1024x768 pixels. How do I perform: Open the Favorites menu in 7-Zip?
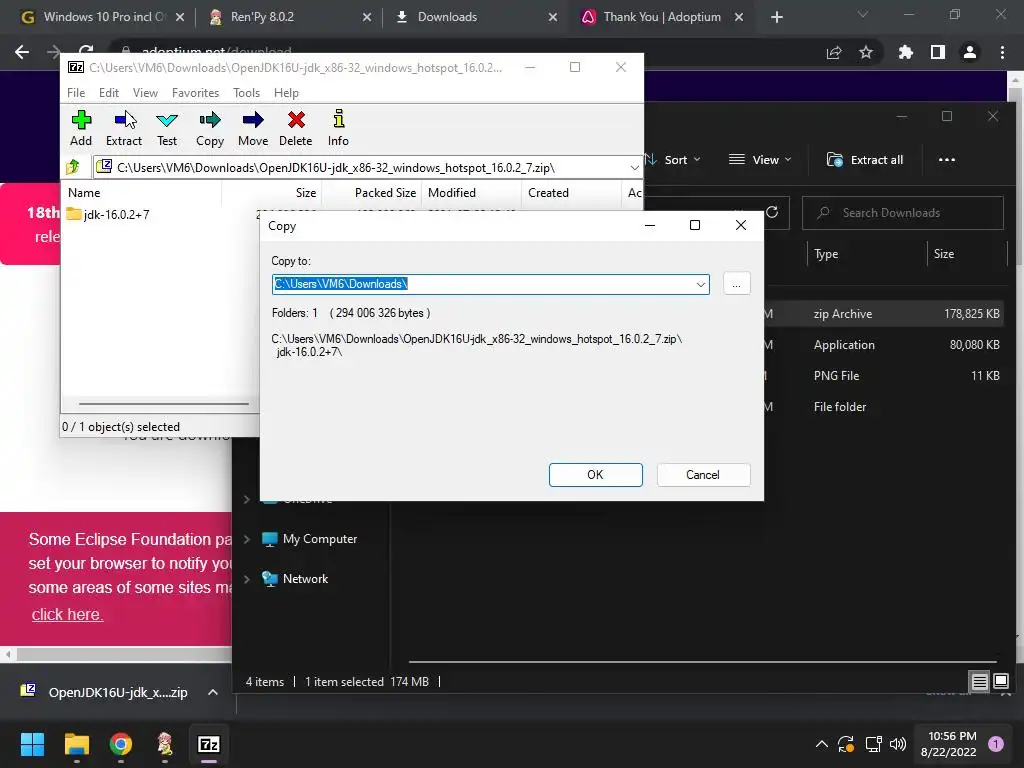coord(195,93)
